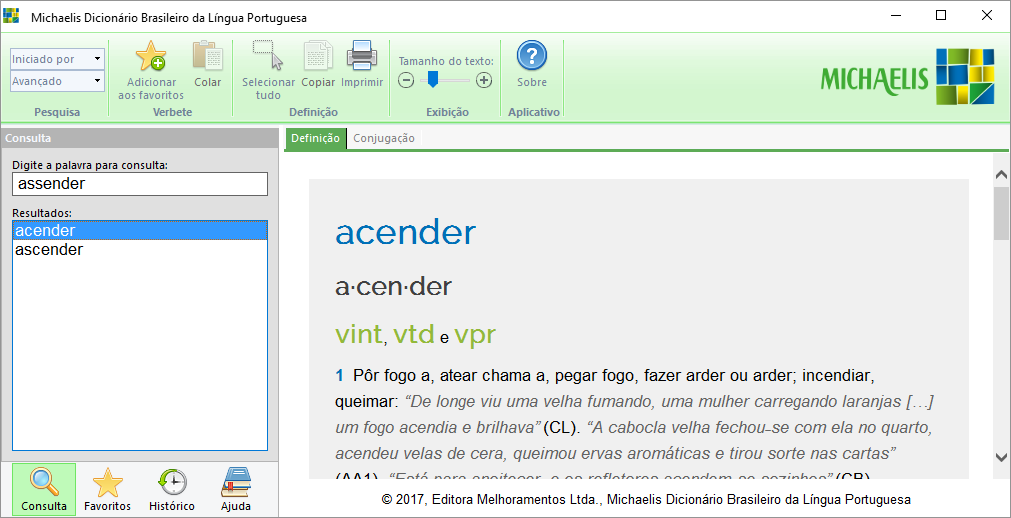Close the Michaelis window

986,15
